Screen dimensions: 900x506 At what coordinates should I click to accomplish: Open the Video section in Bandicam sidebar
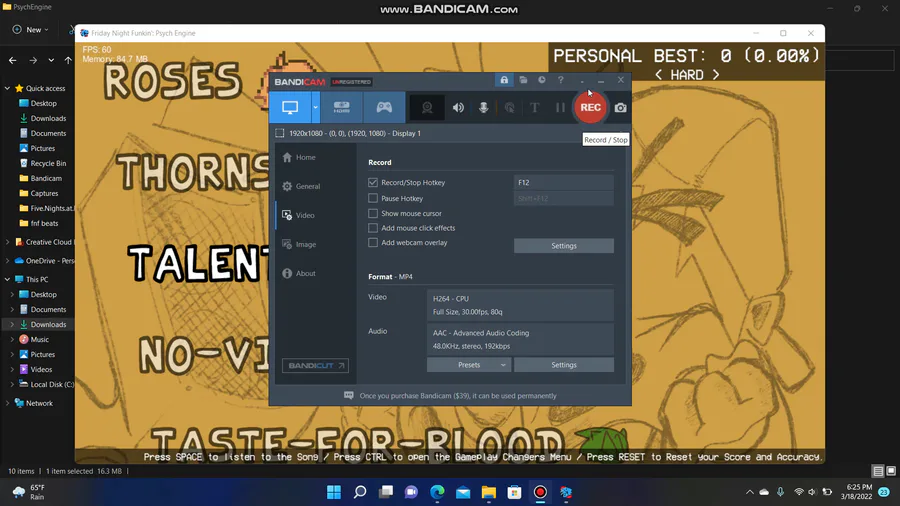coord(316,215)
